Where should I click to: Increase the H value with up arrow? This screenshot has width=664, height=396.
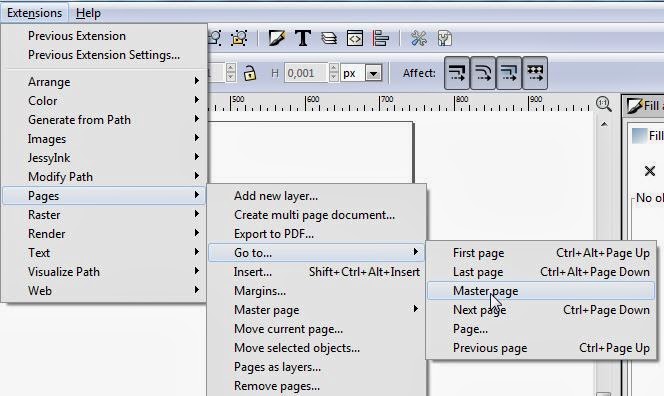point(334,68)
